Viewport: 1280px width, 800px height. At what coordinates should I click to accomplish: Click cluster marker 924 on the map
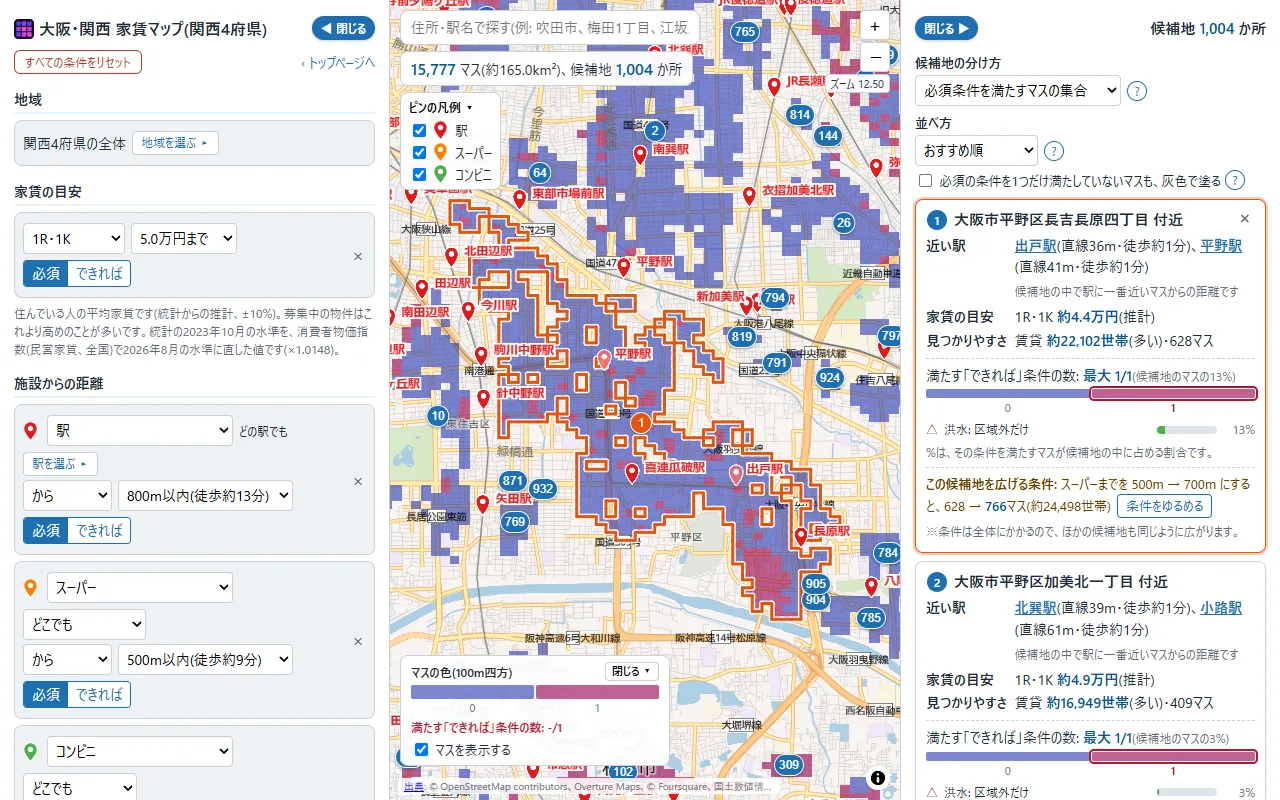tap(829, 378)
